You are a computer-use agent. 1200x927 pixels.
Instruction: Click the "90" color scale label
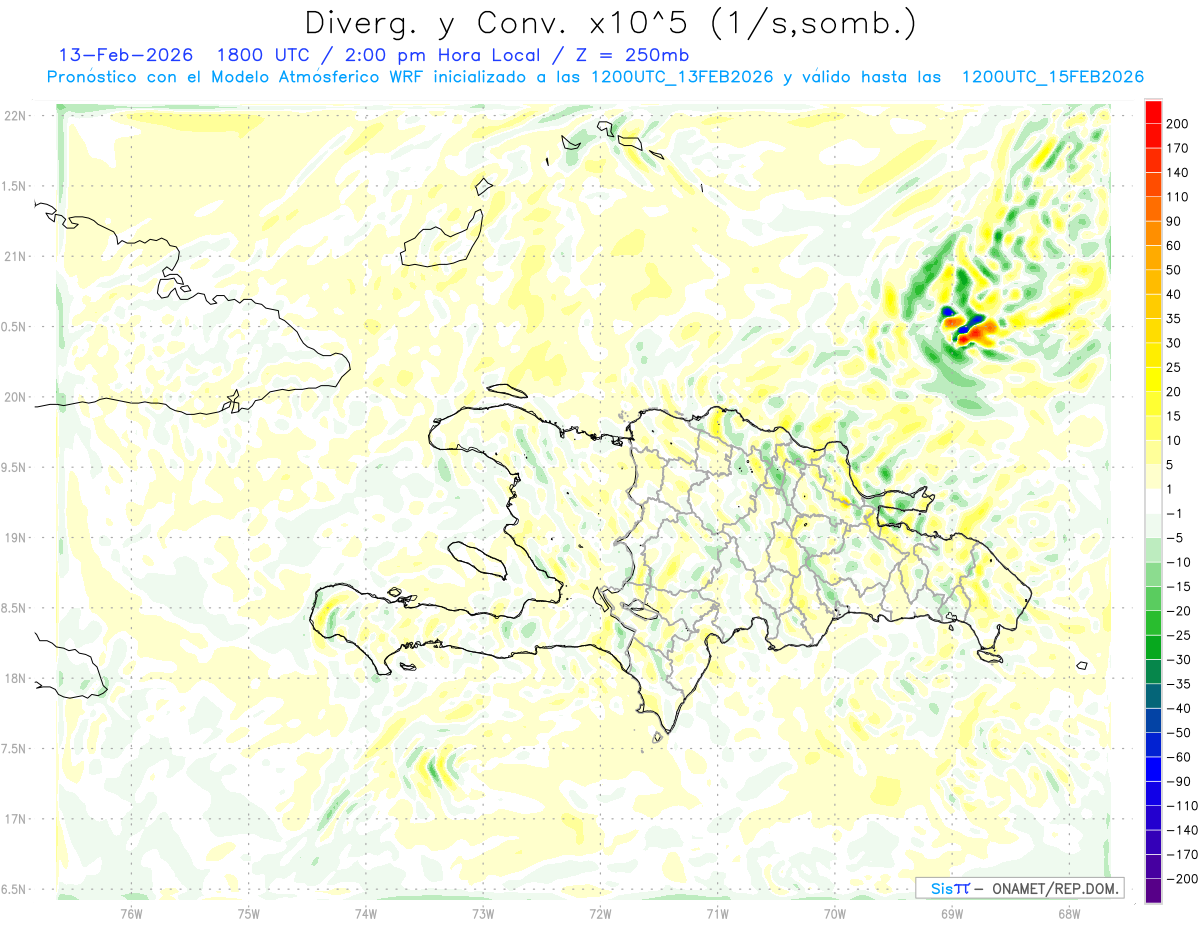[1174, 221]
